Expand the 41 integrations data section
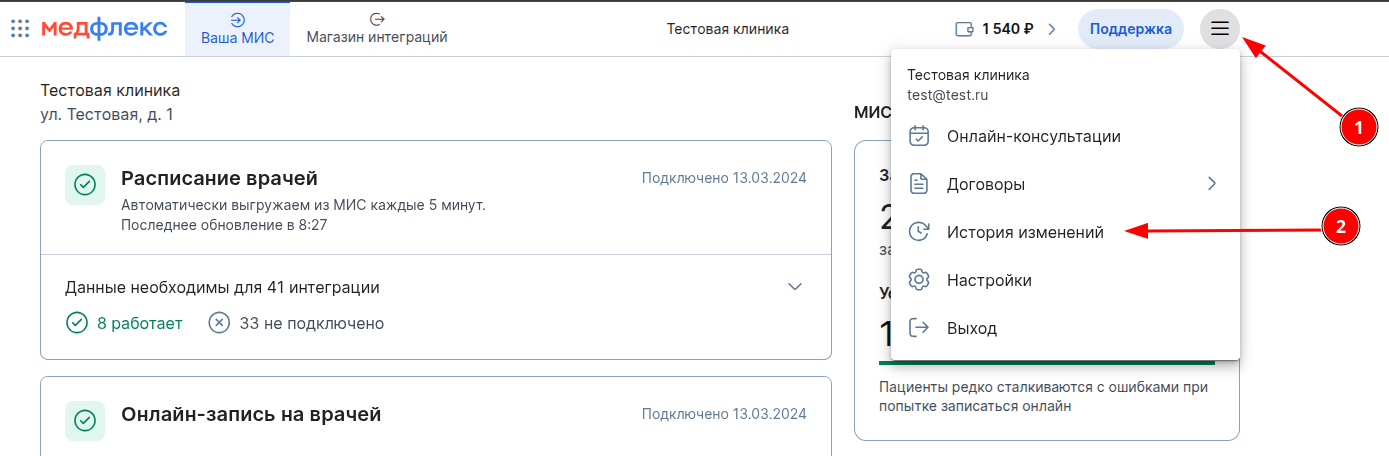This screenshot has height=456, width=1389. click(795, 287)
